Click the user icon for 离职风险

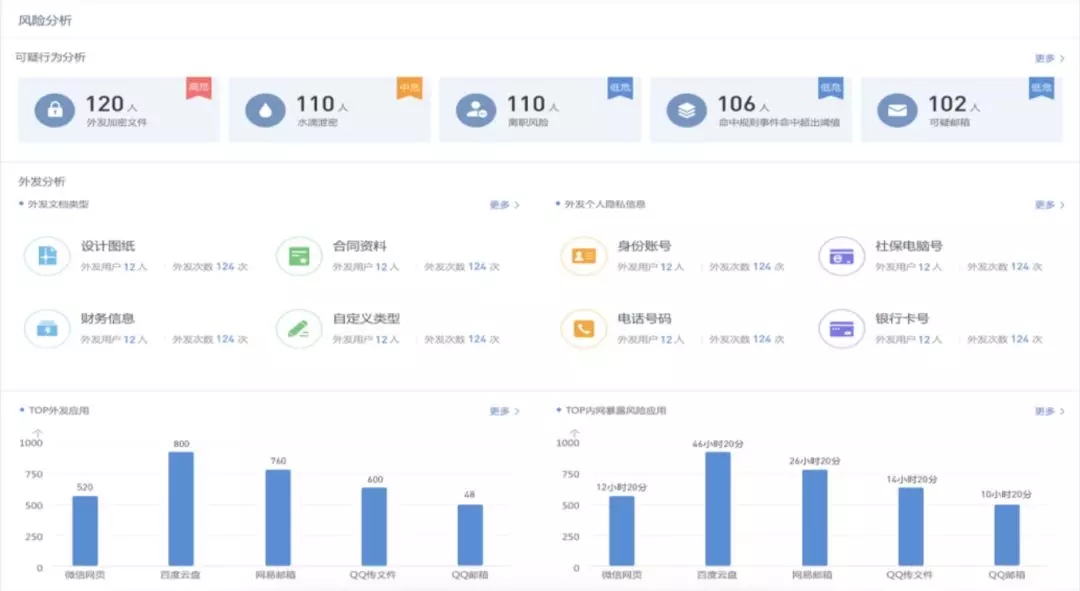[476, 110]
